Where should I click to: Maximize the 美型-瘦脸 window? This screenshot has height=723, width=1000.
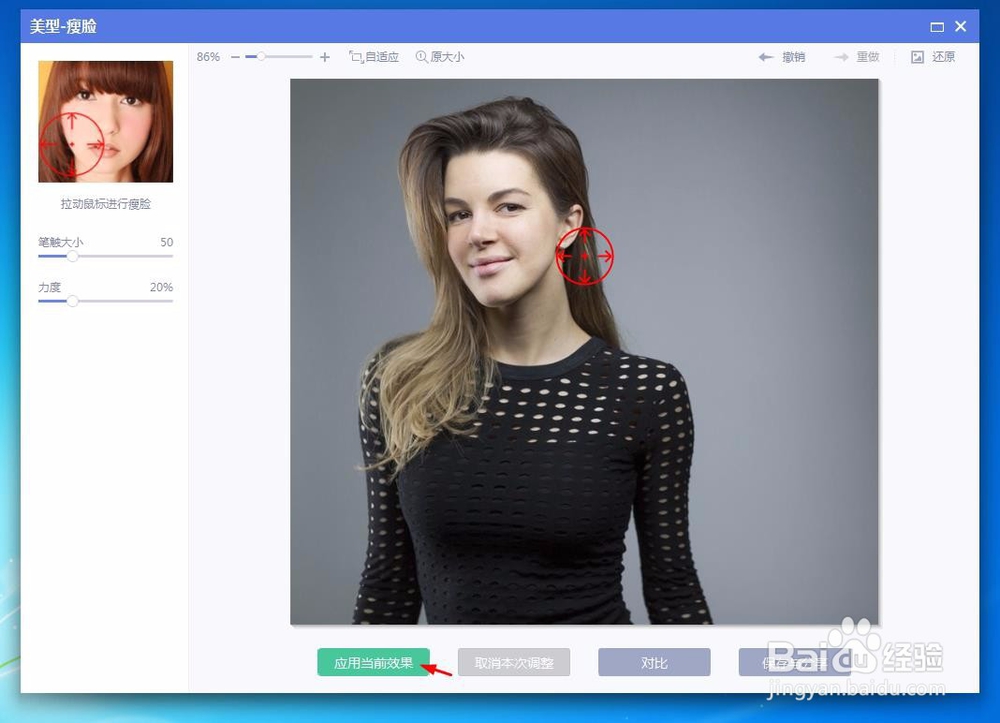[937, 27]
